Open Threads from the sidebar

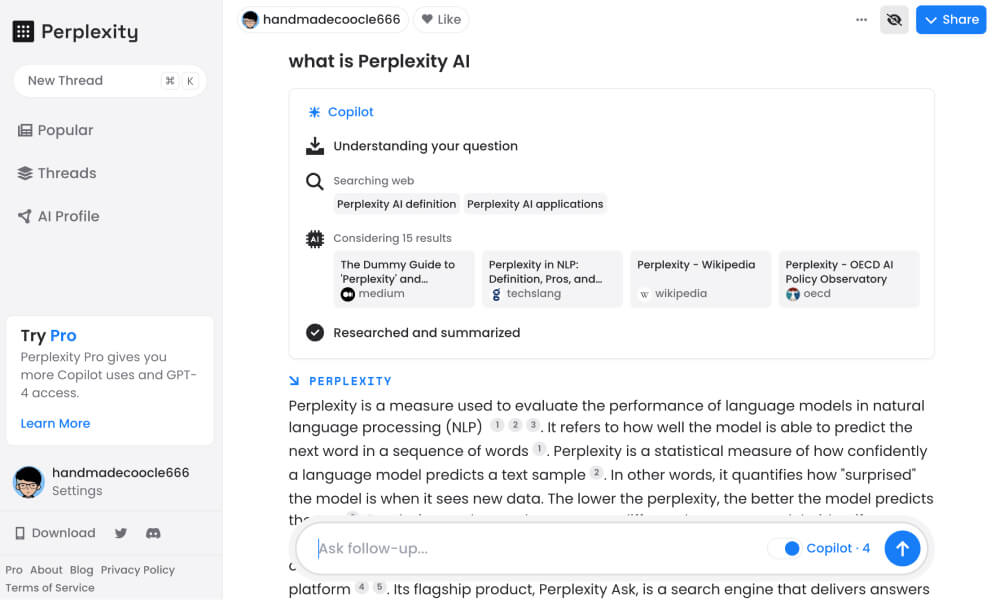click(x=57, y=172)
